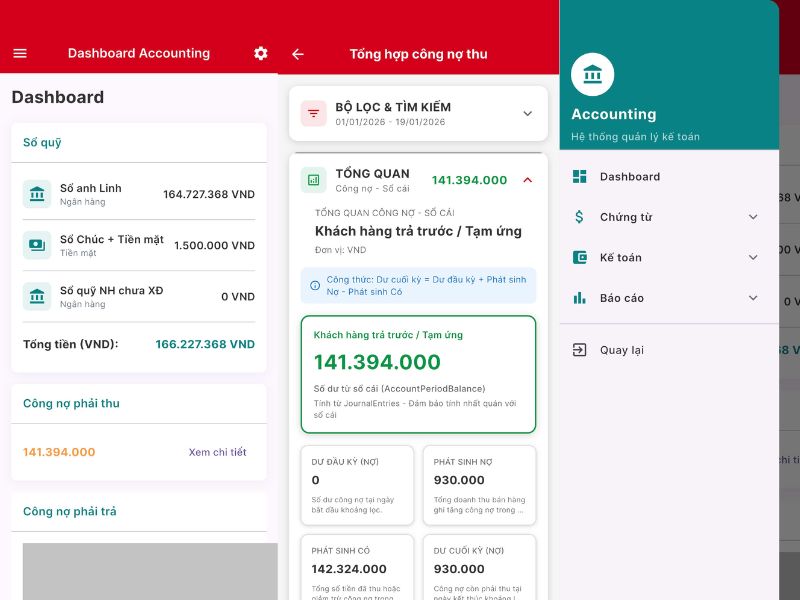Select Quay lại in the side drawer
The width and height of the screenshot is (800, 600).
[x=621, y=350]
